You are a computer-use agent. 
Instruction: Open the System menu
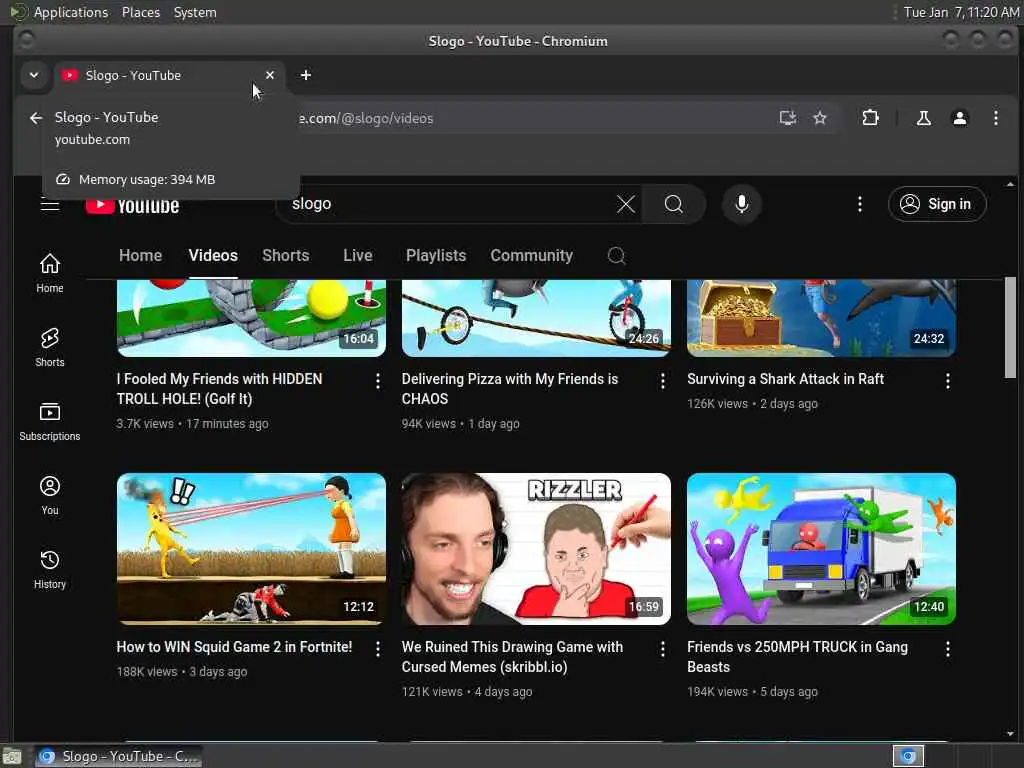pos(195,12)
